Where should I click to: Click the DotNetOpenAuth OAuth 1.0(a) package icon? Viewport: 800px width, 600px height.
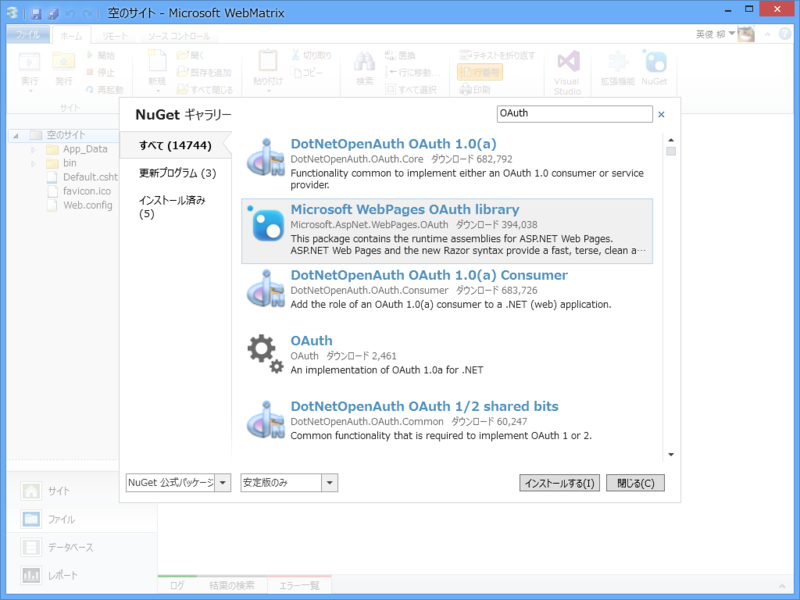pyautogui.click(x=265, y=157)
